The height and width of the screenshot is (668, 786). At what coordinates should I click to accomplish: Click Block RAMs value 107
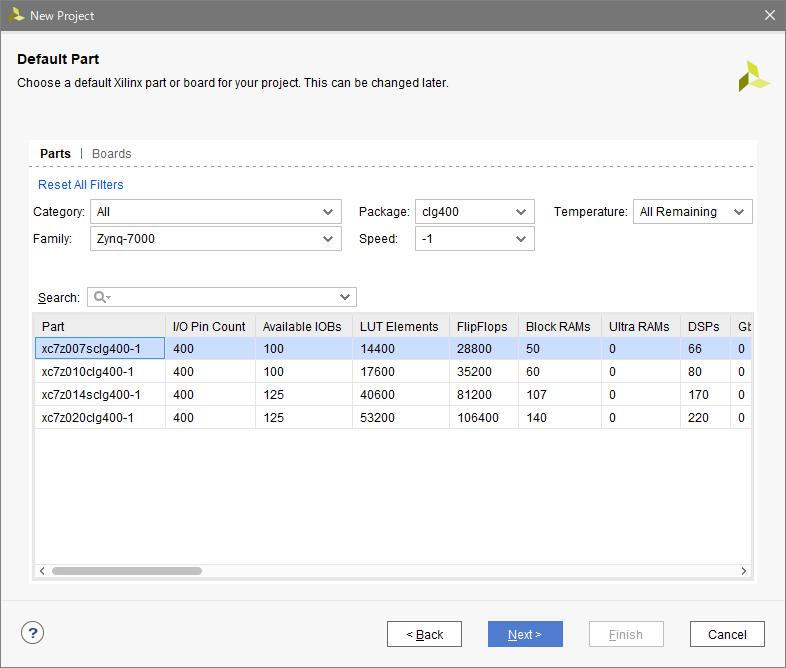[536, 394]
